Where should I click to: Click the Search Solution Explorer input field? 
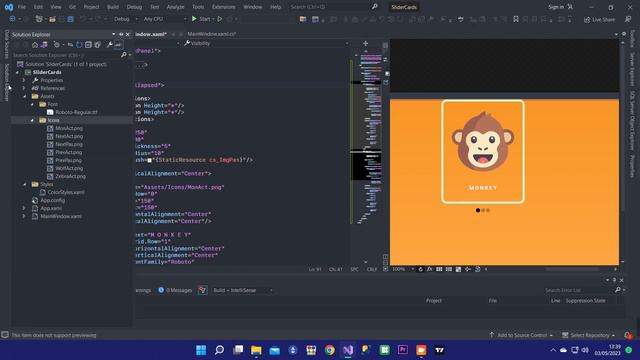pos(66,55)
